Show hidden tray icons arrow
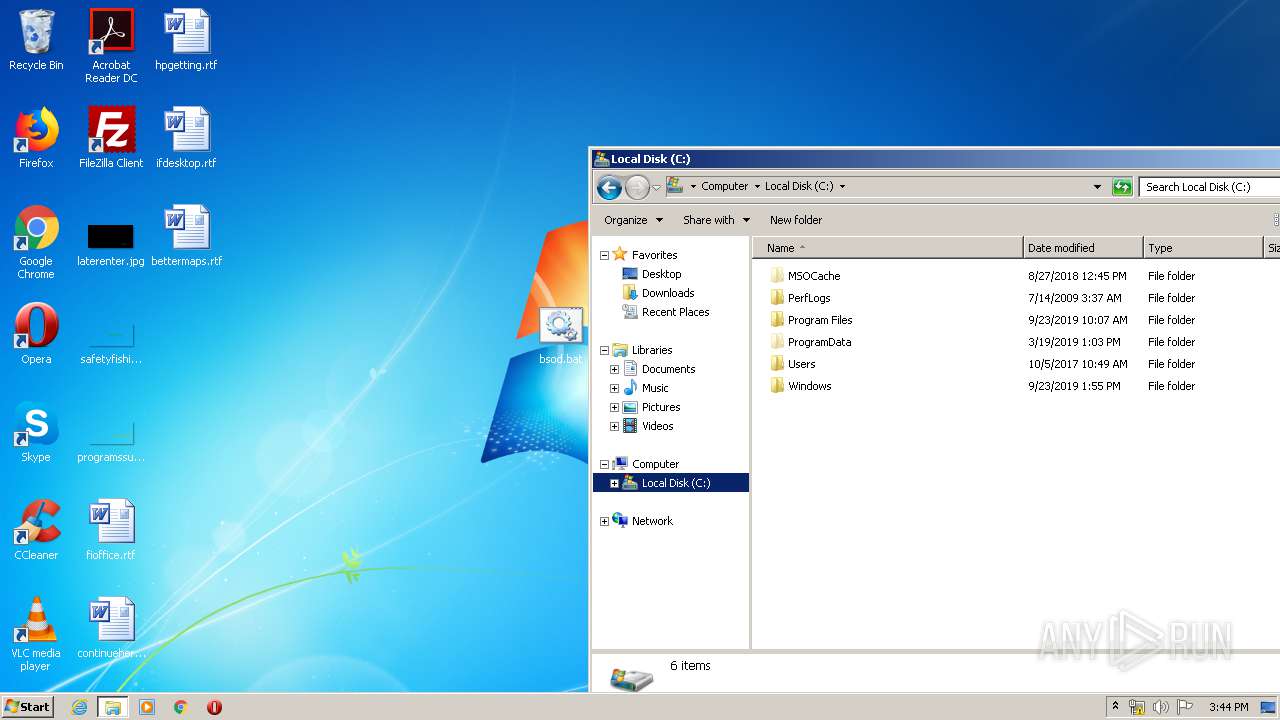 (x=1115, y=707)
